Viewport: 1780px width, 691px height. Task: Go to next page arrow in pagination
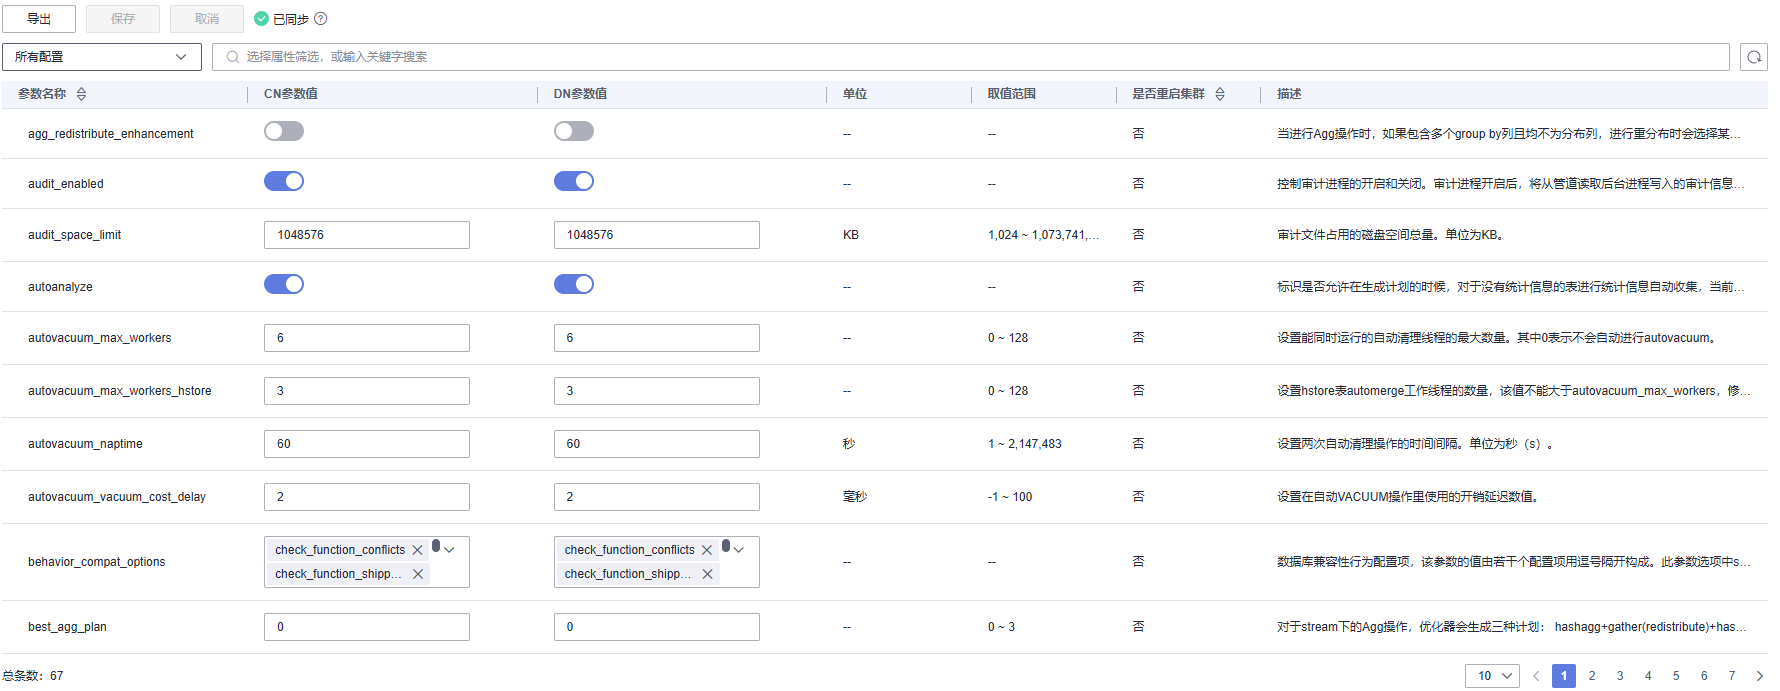(1760, 676)
